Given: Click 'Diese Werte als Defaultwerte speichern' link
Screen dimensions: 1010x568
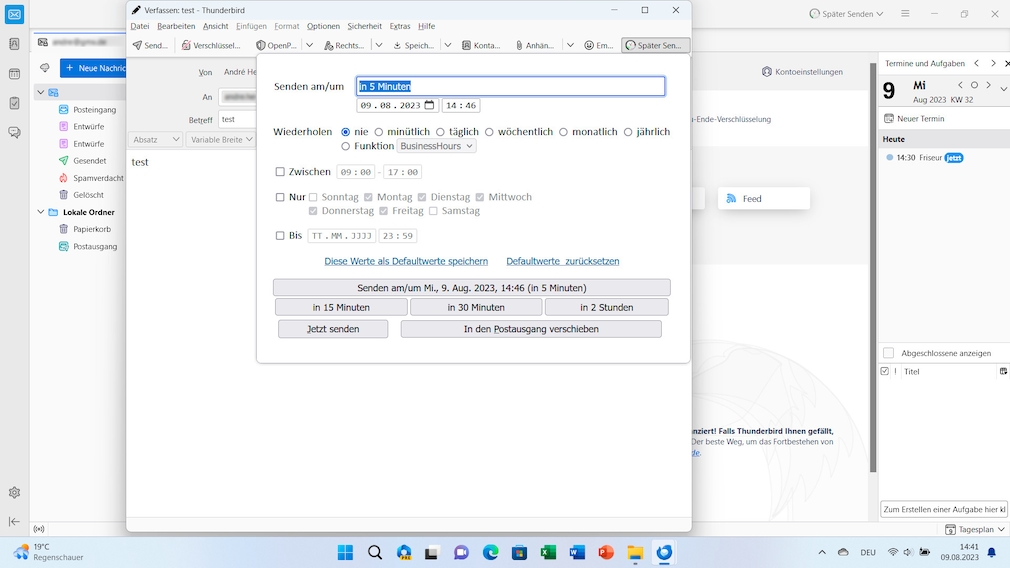Looking at the screenshot, I should pyautogui.click(x=406, y=261).
